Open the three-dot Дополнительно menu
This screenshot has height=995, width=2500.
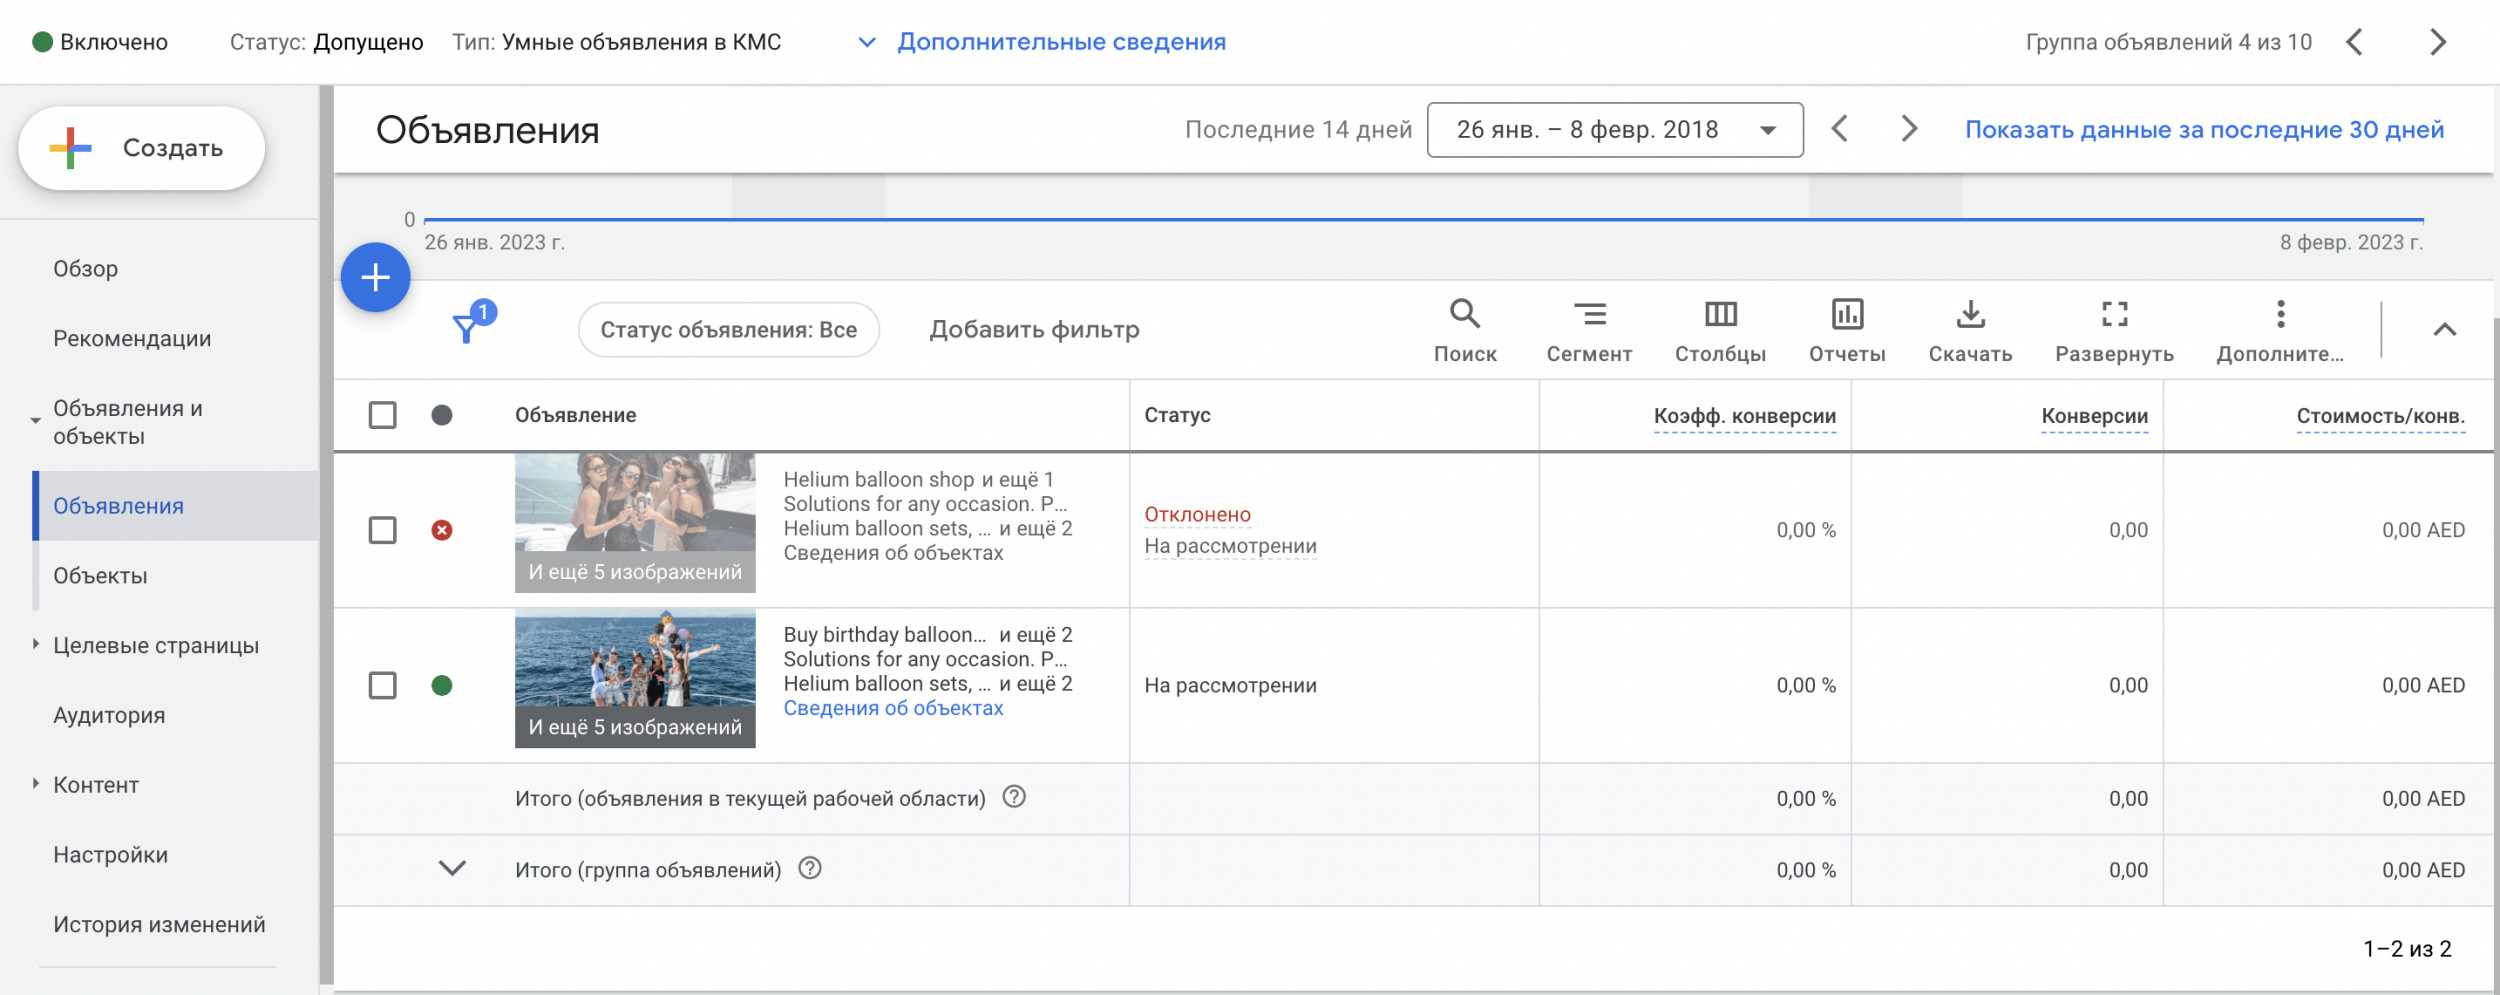pos(2280,315)
